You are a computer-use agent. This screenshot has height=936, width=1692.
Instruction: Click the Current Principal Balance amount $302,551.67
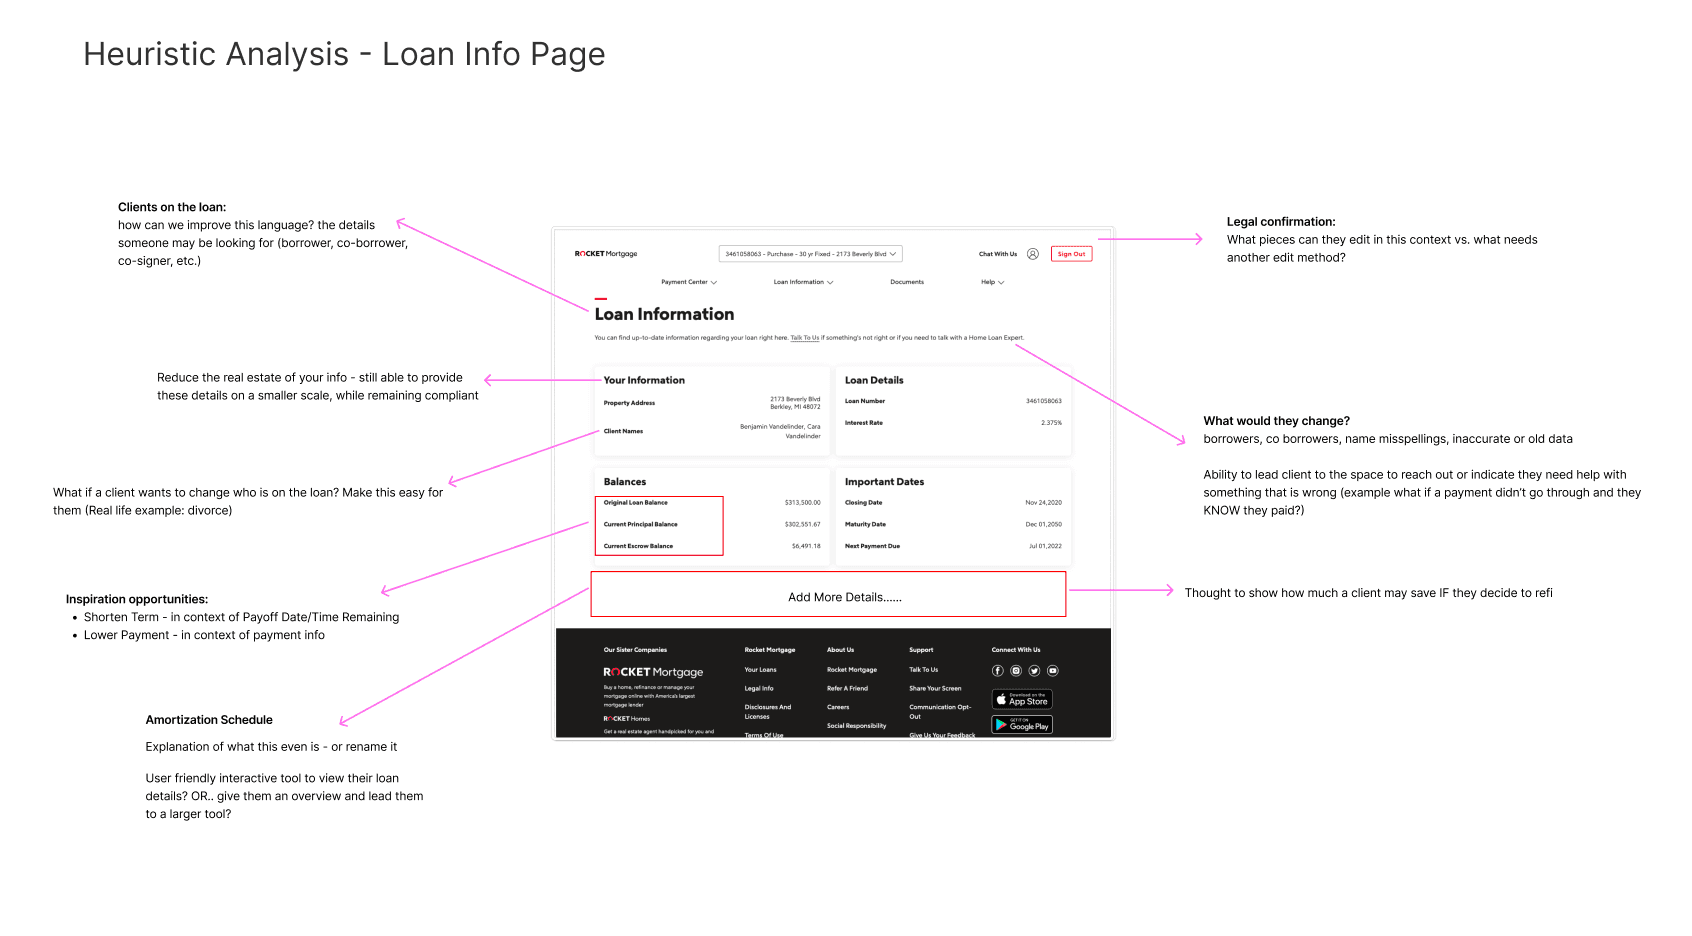(802, 524)
